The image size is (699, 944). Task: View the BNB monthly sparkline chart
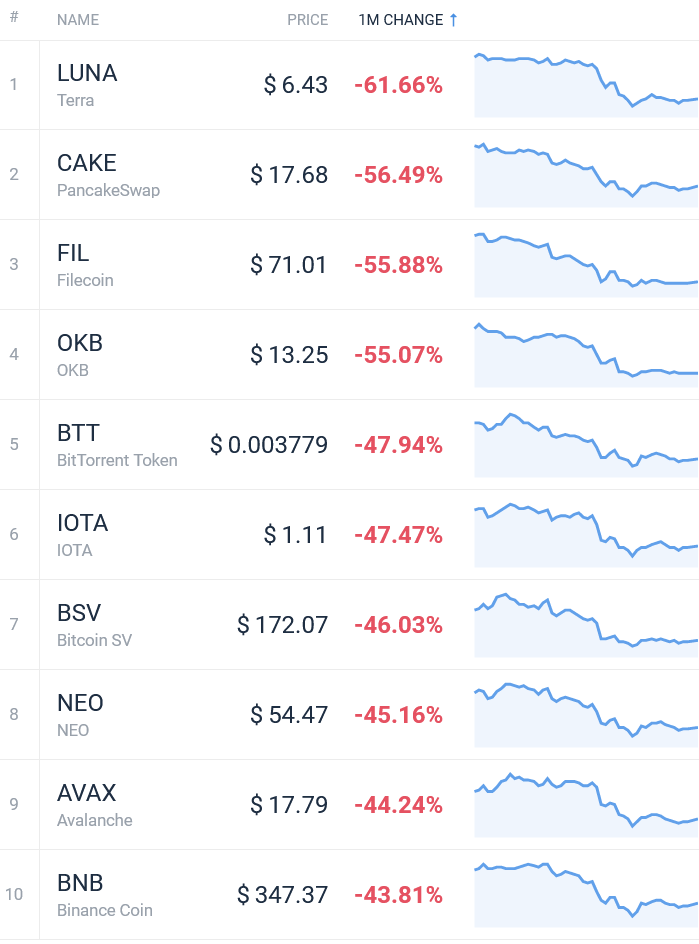(x=586, y=895)
